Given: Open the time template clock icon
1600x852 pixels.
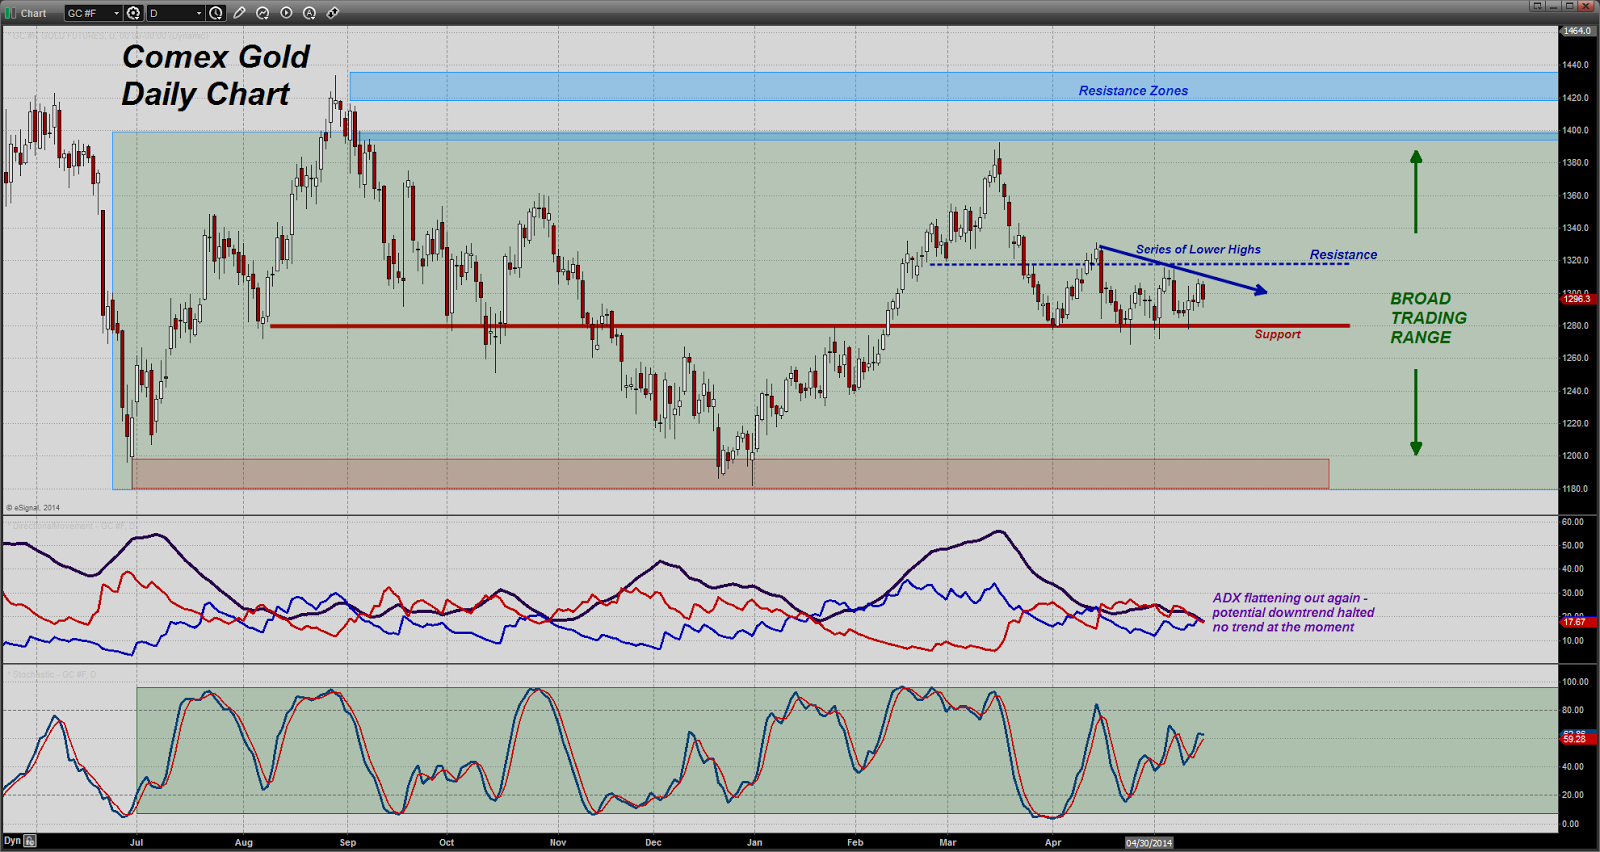Looking at the screenshot, I should pos(216,13).
